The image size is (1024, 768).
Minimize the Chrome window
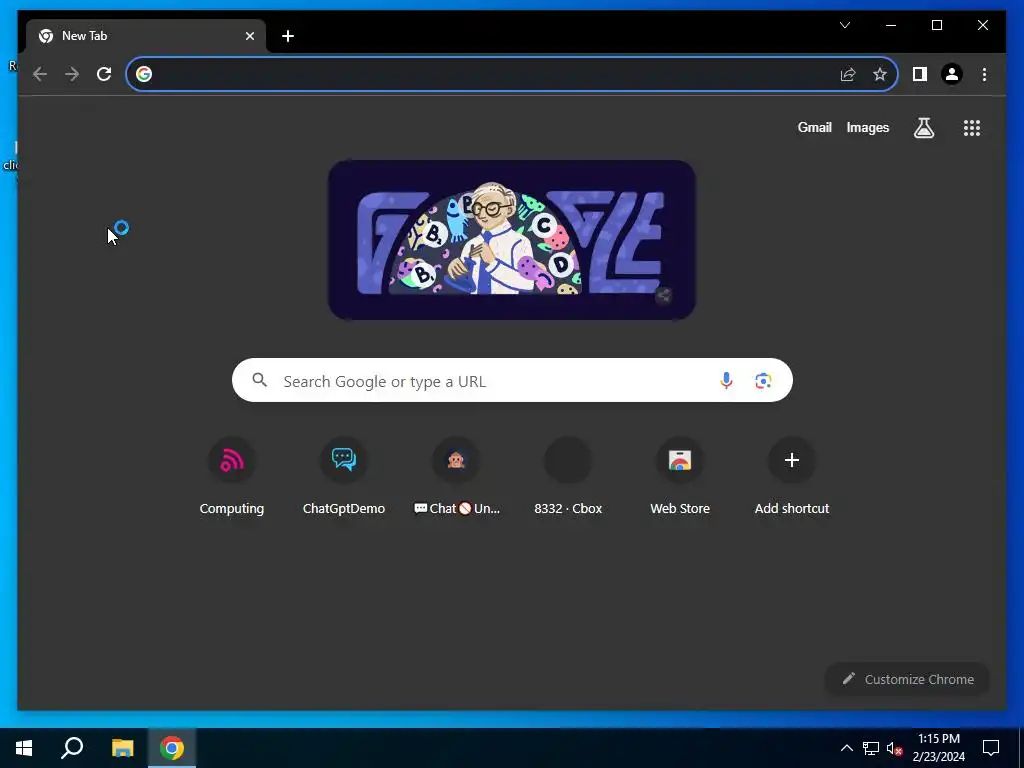891,25
